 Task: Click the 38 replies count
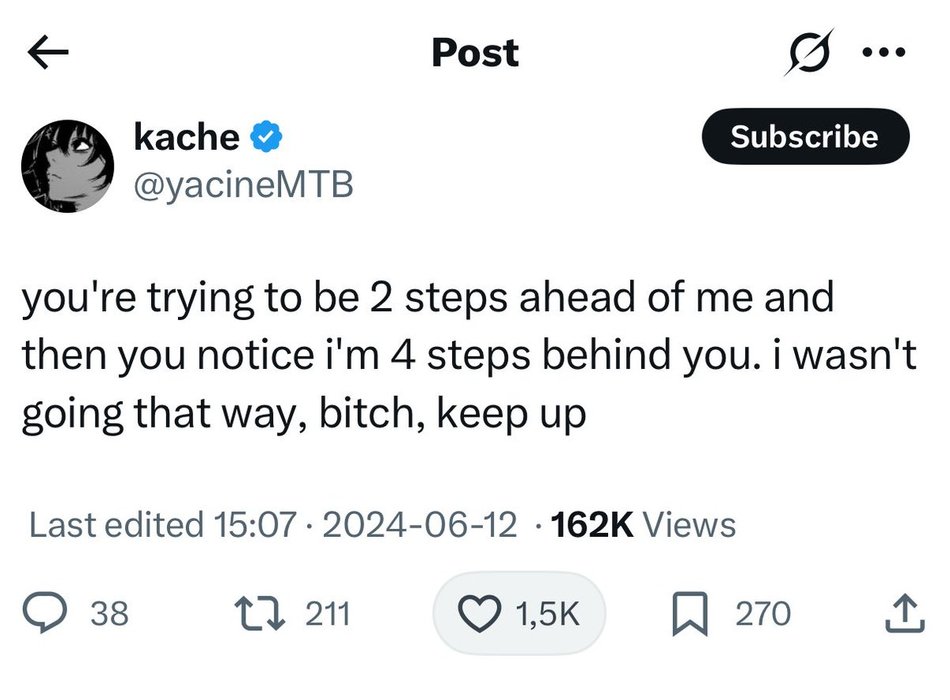click(x=110, y=613)
